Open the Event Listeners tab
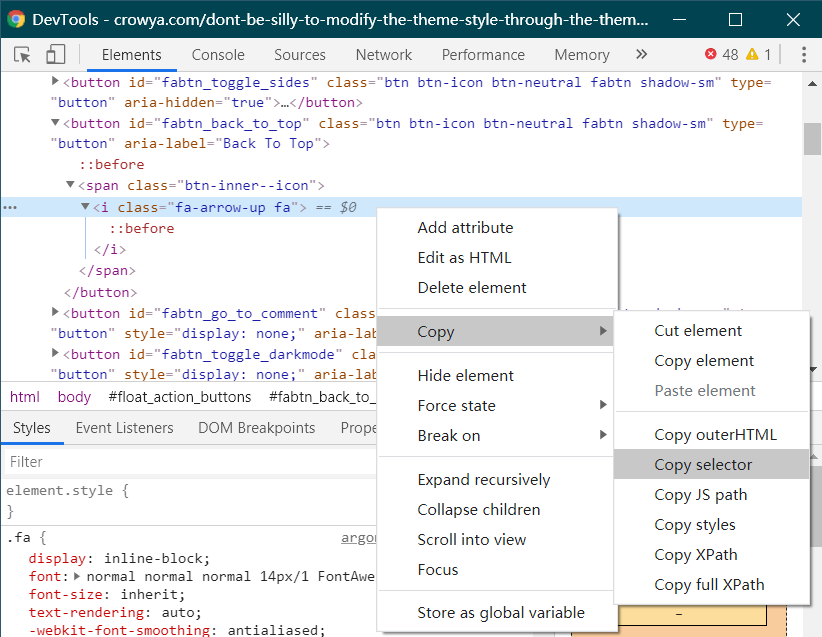Viewport: 822px width, 637px height. pos(124,428)
